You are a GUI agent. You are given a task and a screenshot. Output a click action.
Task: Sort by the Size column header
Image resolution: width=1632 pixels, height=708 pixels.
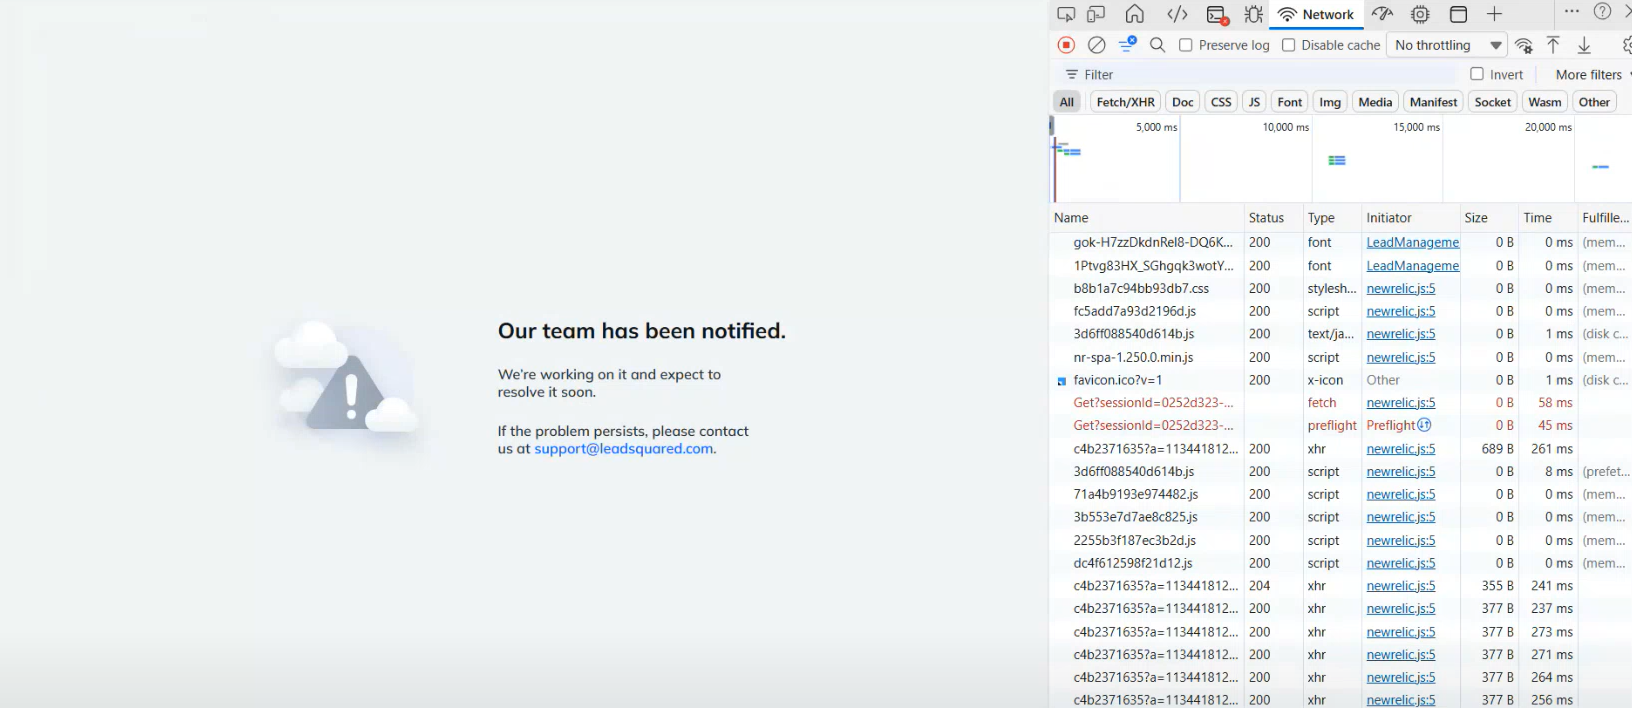click(x=1488, y=218)
